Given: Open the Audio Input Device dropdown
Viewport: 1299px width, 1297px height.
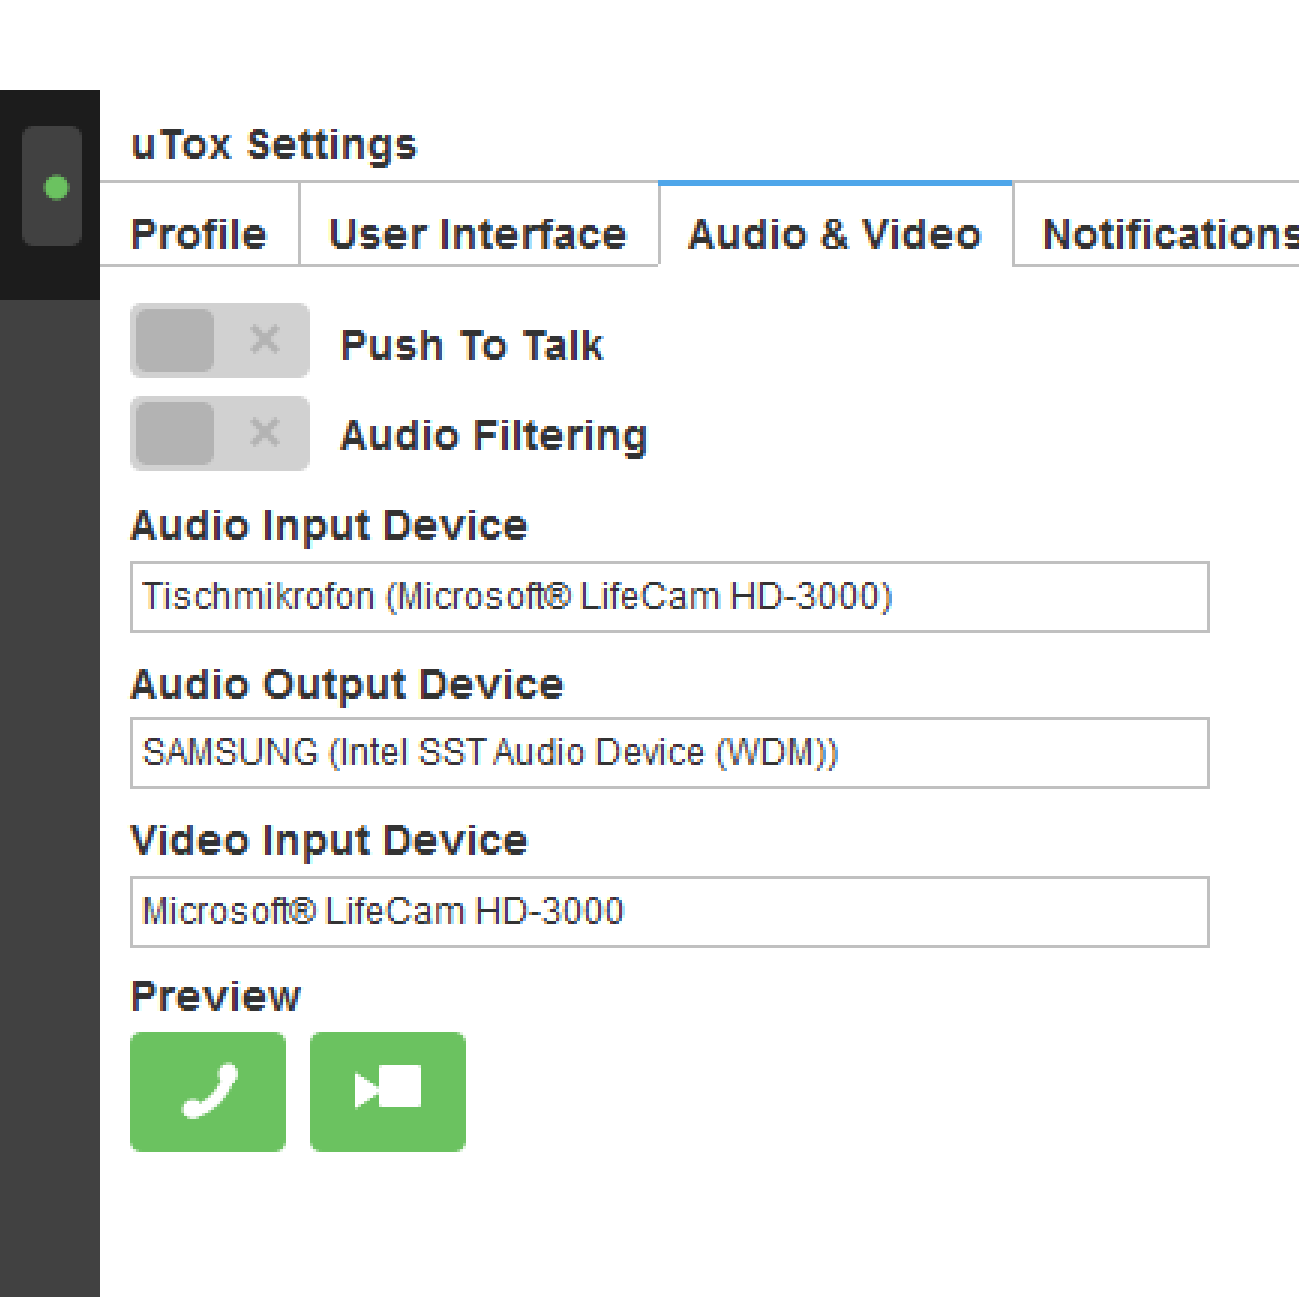Looking at the screenshot, I should pos(669,597).
